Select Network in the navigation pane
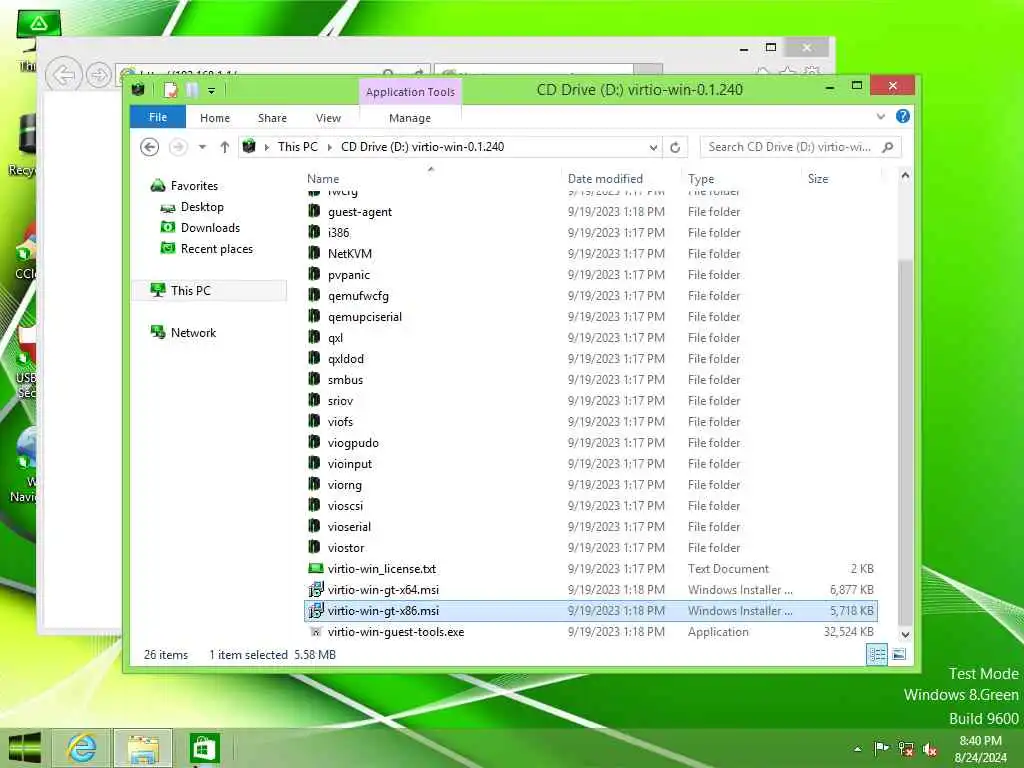This screenshot has width=1024, height=768. point(193,332)
